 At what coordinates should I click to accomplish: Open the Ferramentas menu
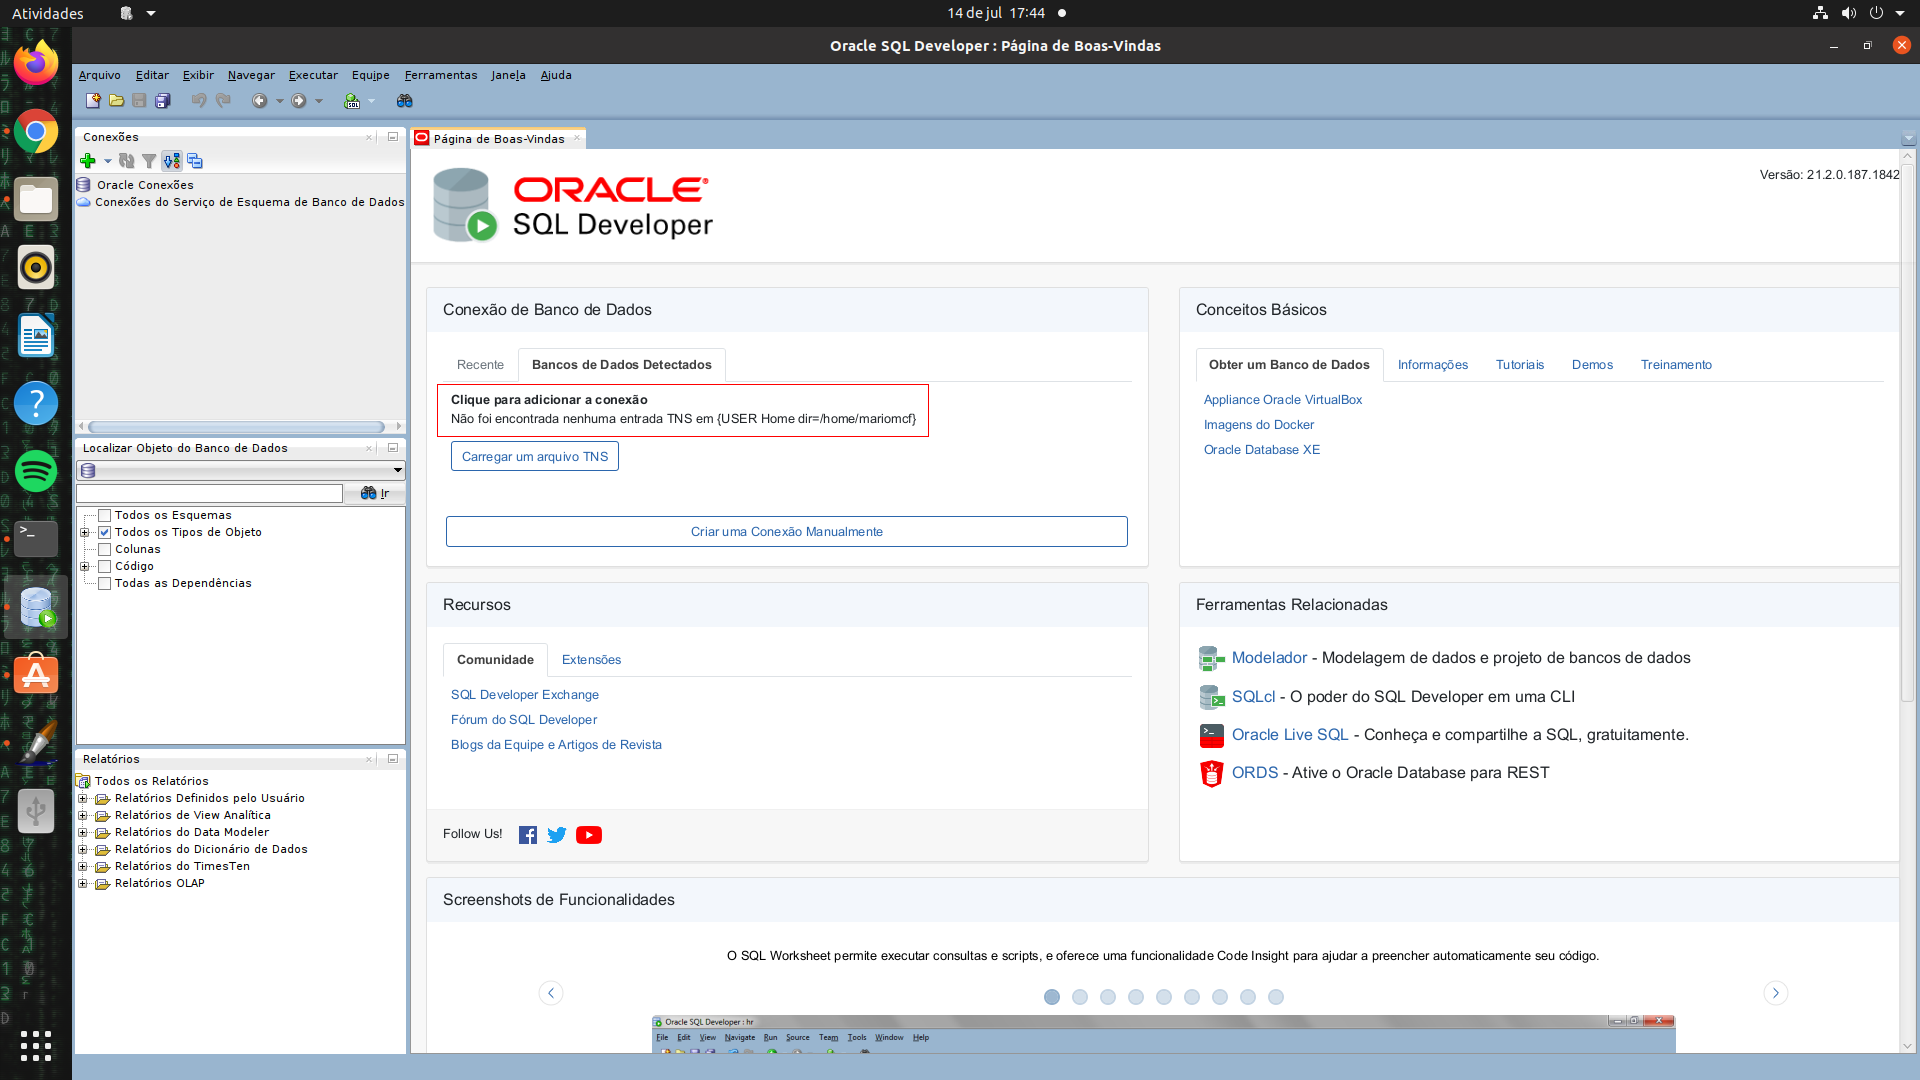click(441, 75)
